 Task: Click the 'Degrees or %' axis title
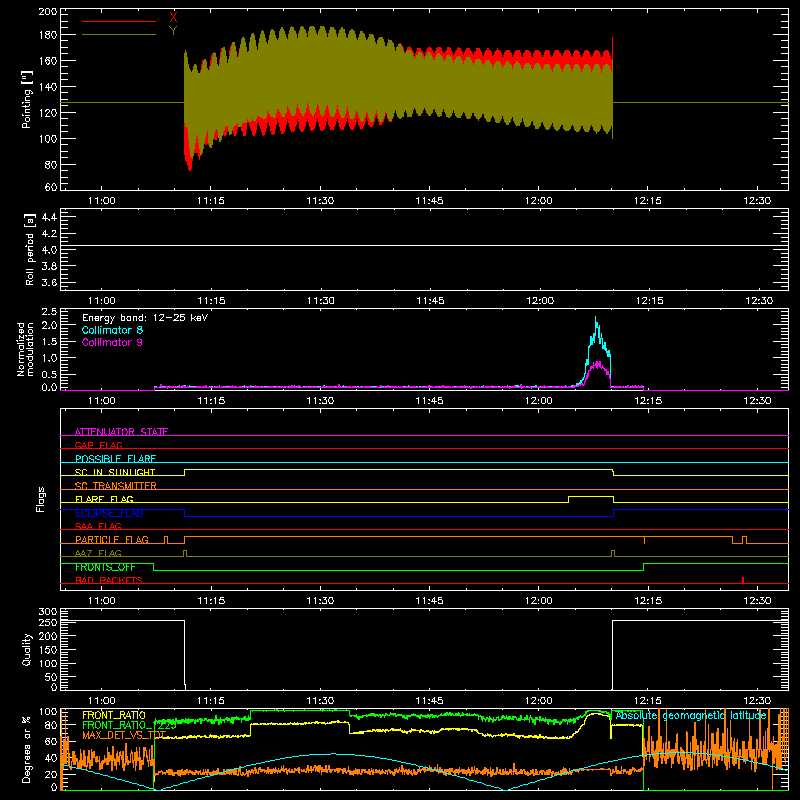(27, 750)
